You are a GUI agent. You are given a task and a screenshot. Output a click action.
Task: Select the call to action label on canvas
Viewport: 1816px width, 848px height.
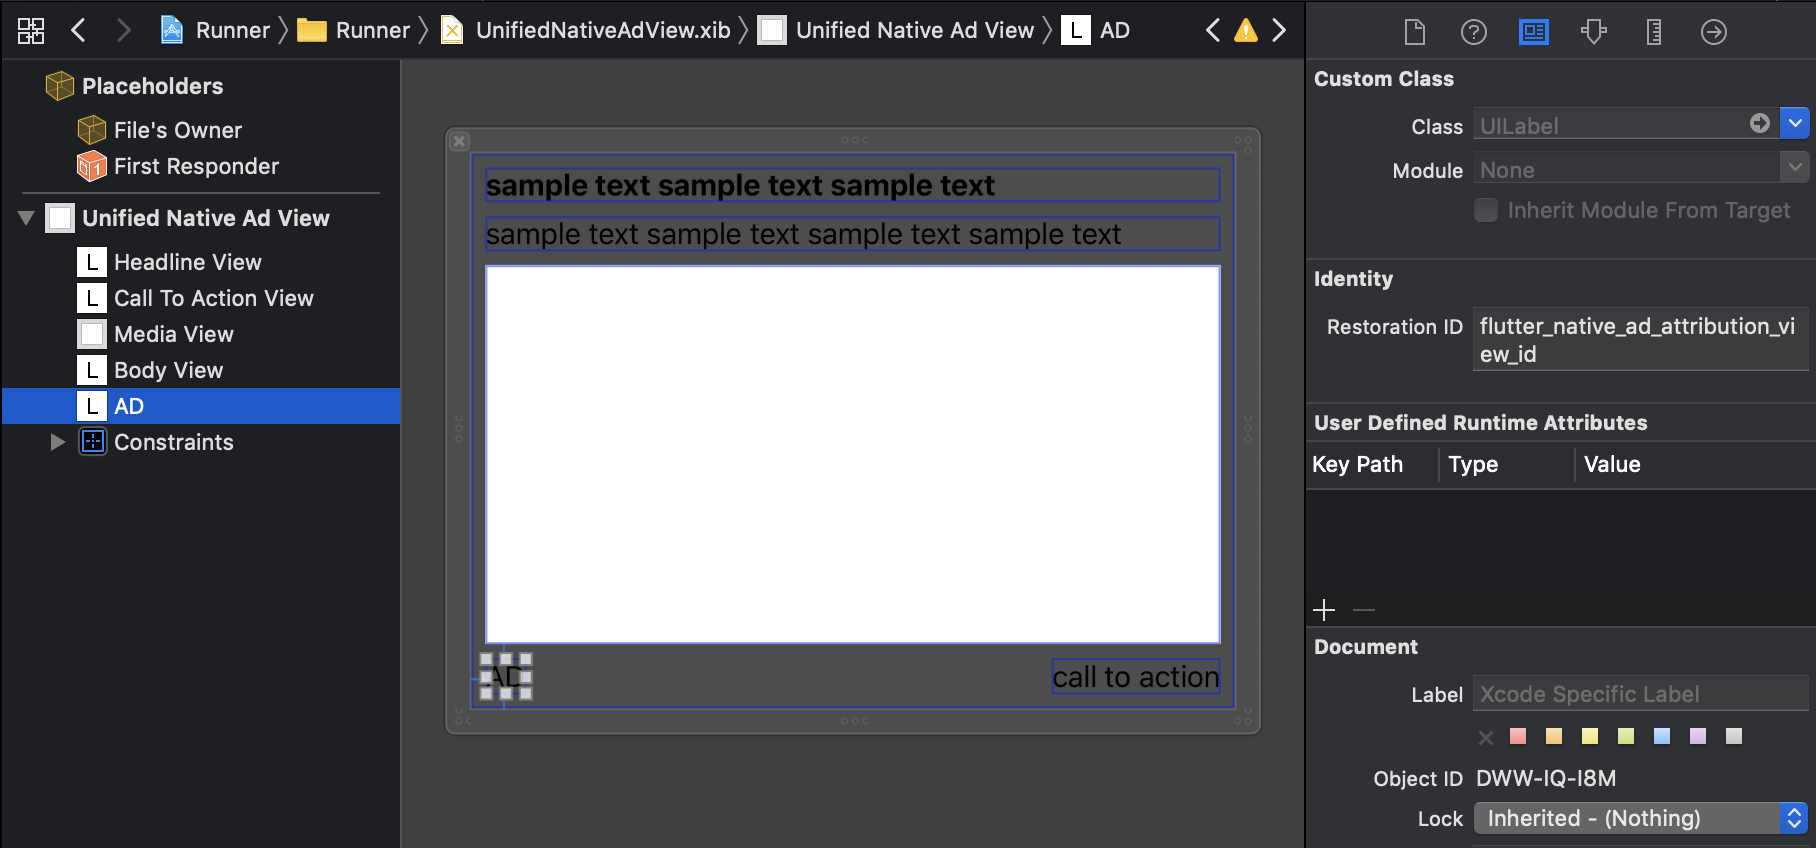click(1136, 677)
